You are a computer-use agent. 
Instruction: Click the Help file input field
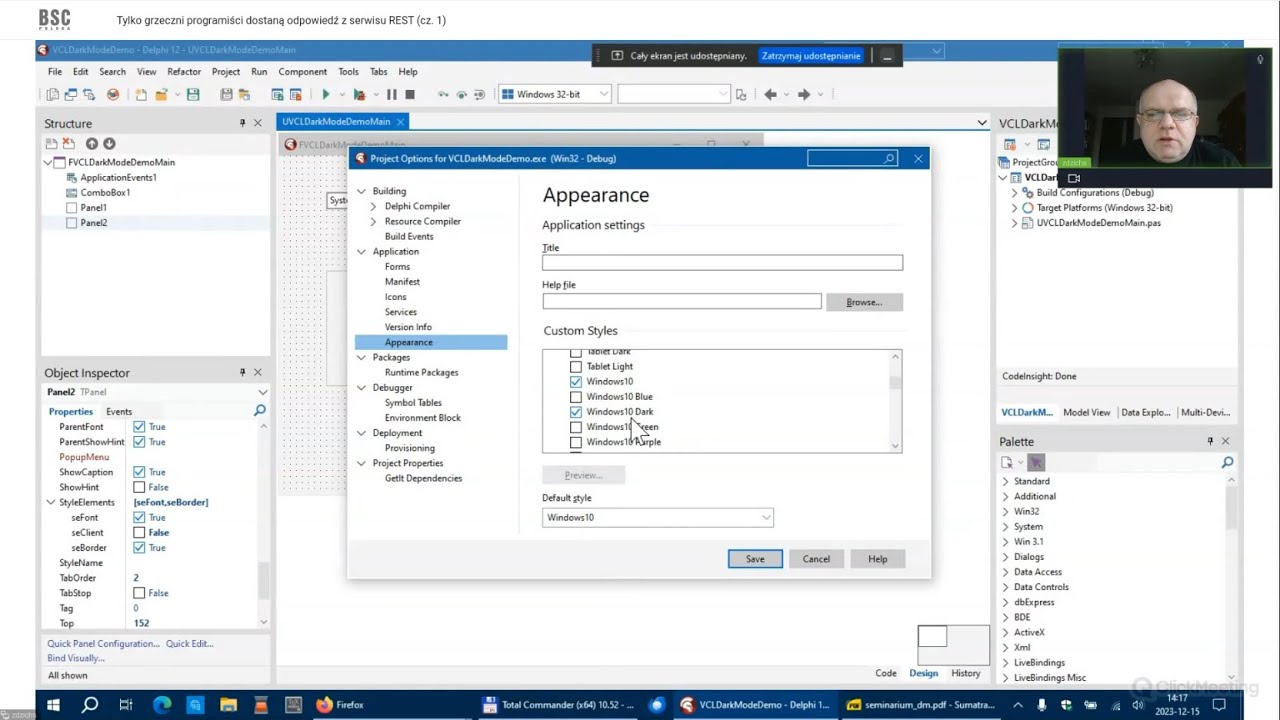point(682,302)
